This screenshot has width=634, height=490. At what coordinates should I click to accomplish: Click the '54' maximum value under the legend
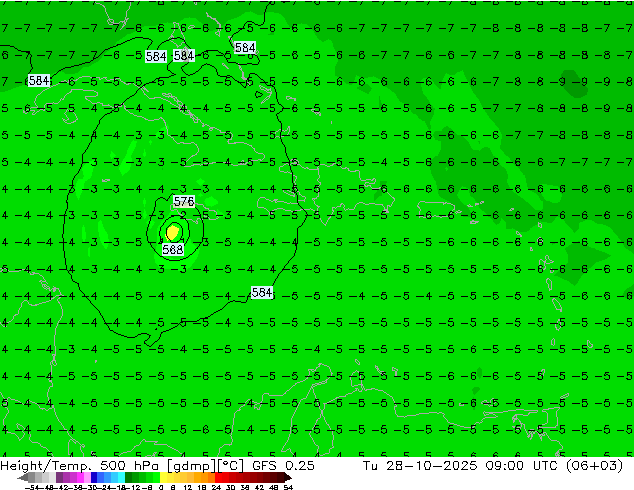(288, 488)
